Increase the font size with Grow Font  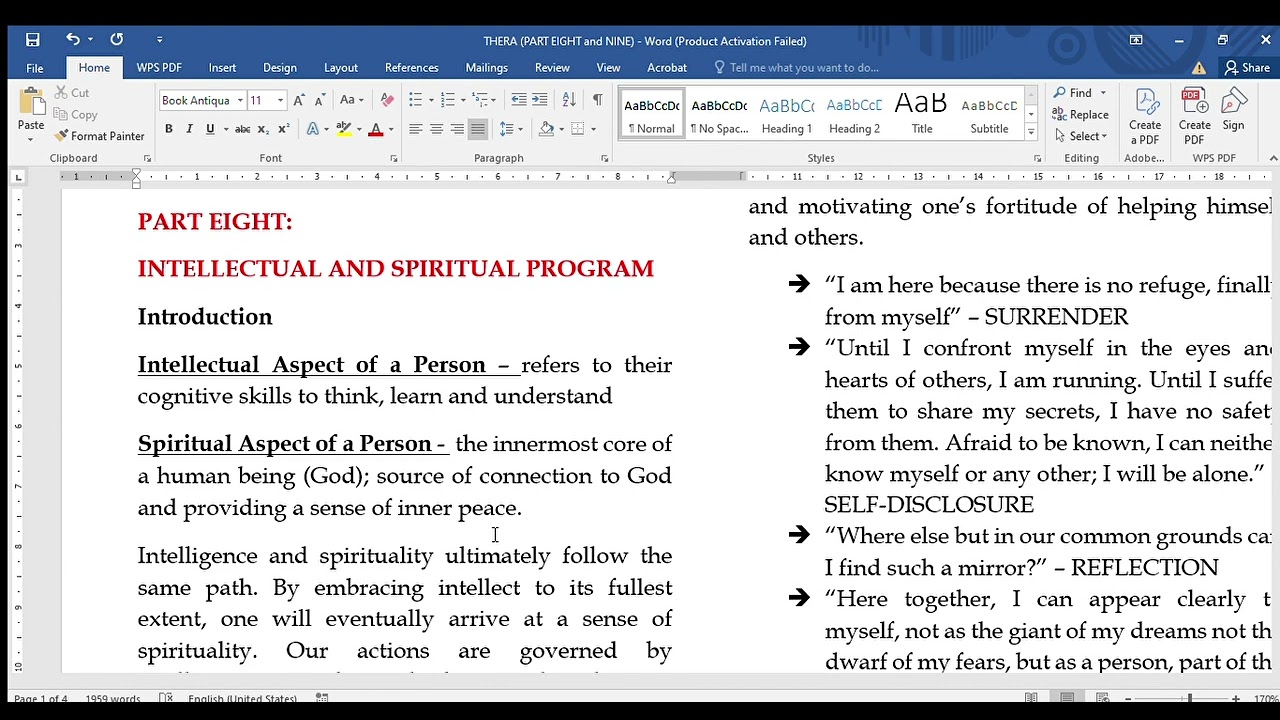click(x=299, y=100)
